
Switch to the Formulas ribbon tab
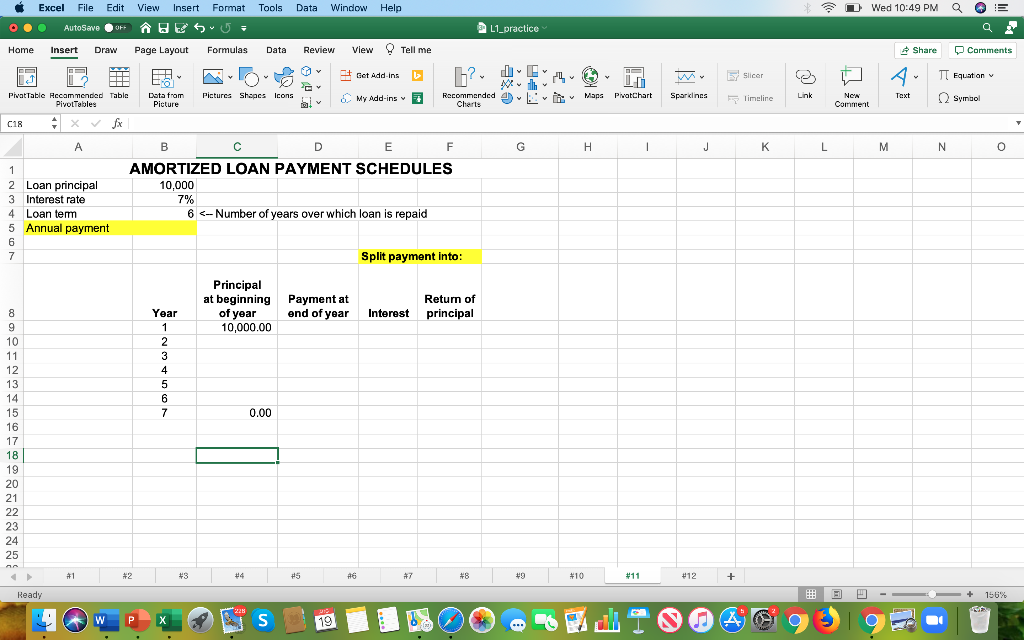(x=227, y=50)
